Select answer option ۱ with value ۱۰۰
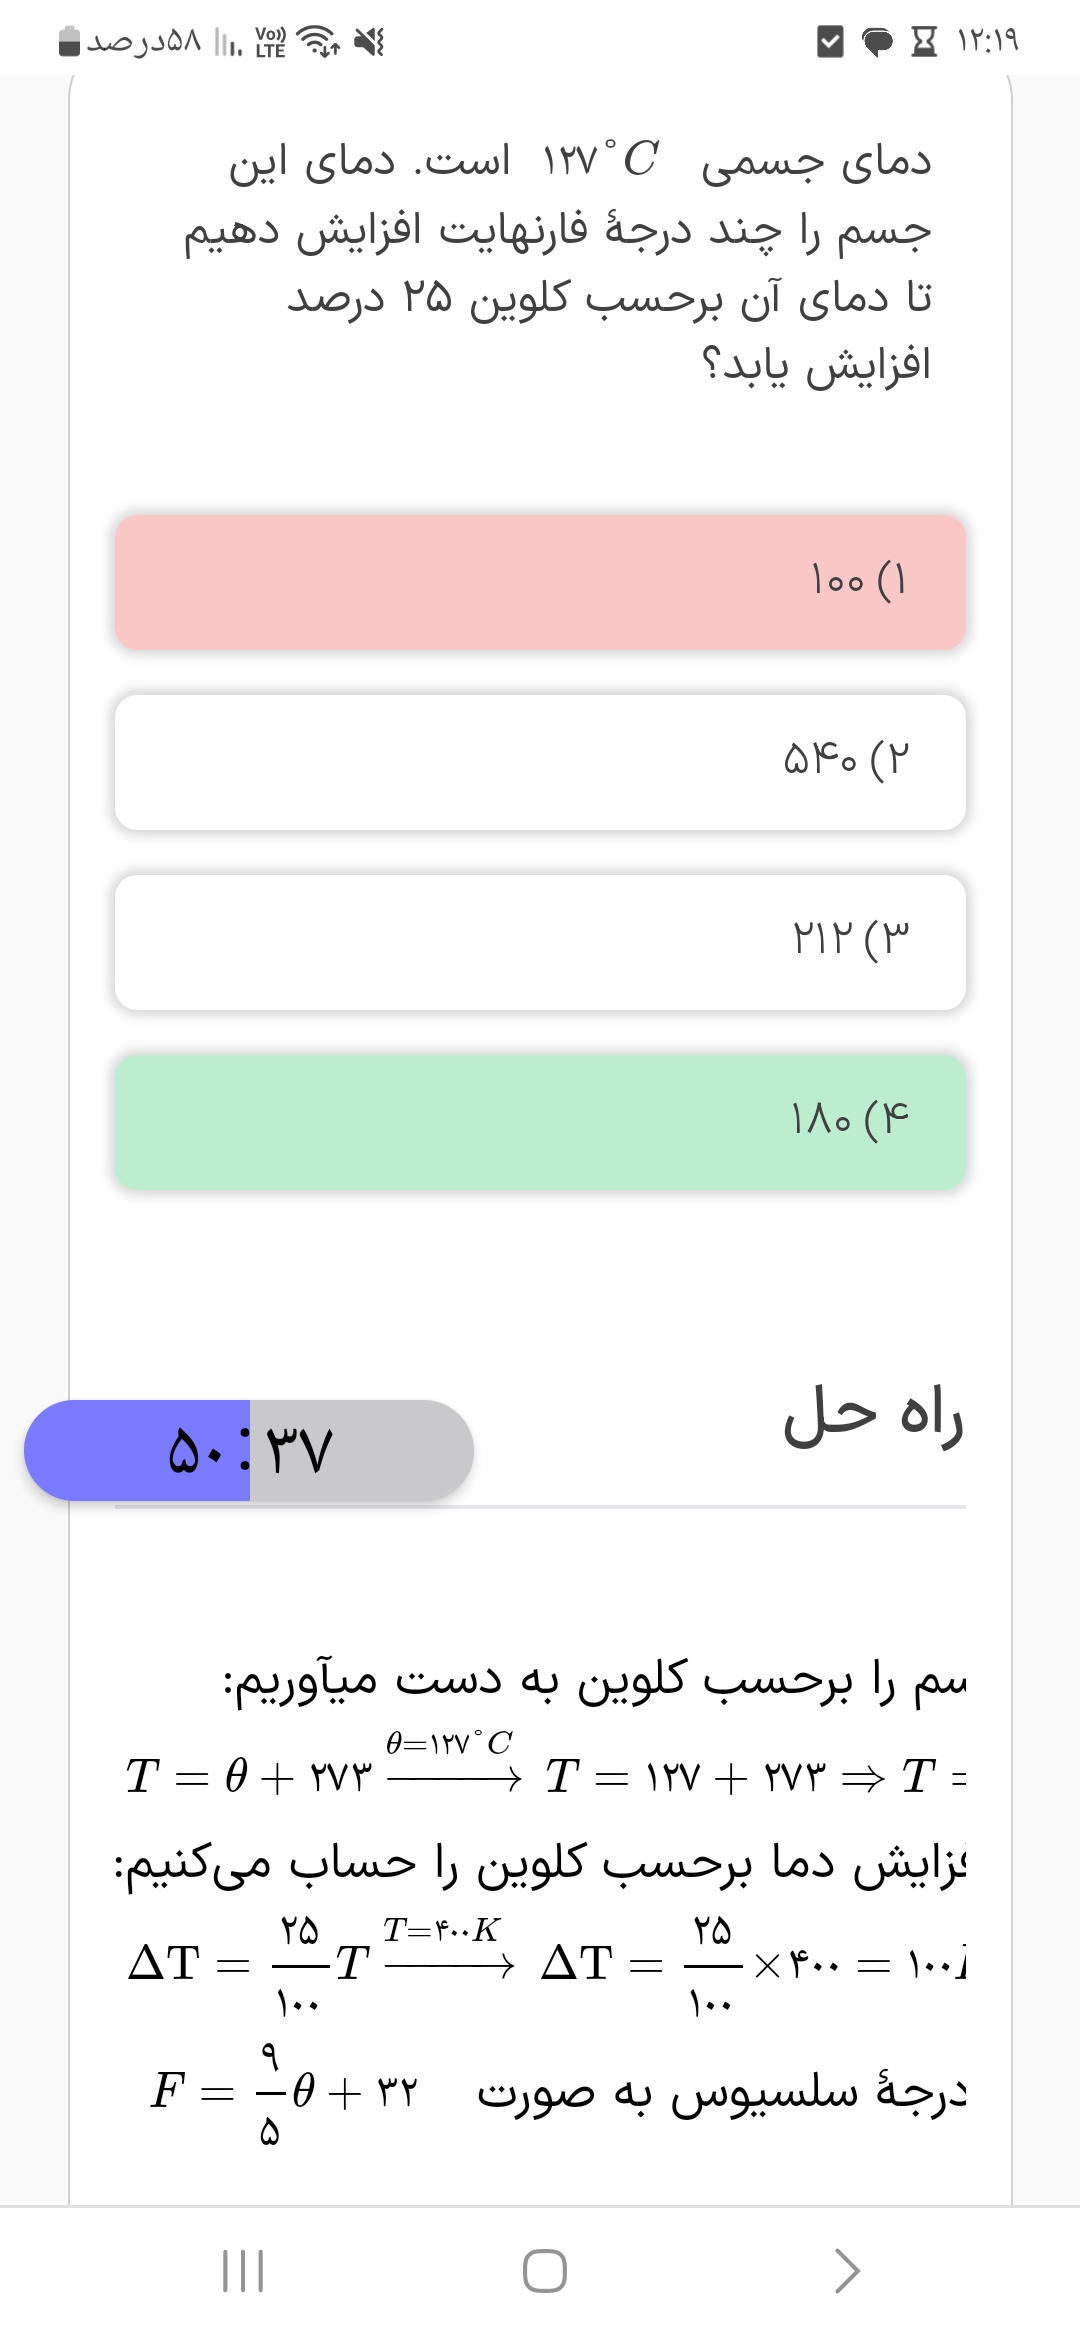This screenshot has height=2340, width=1080. 540,582
